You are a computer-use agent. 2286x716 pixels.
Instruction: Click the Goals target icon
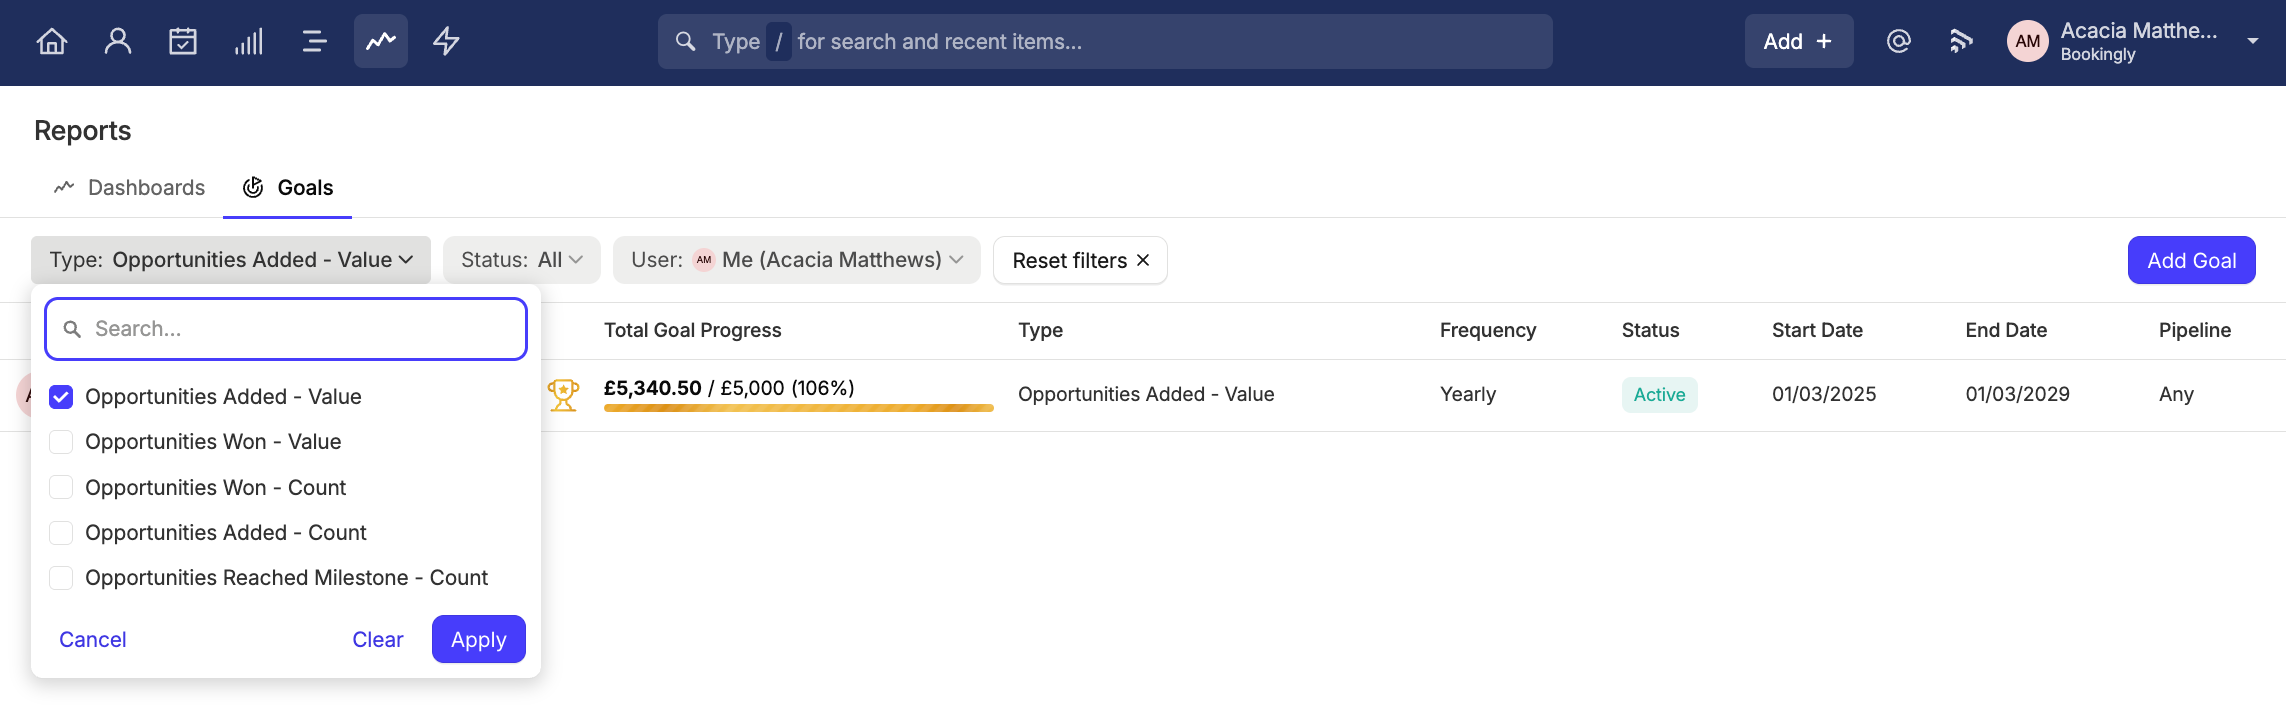tap(253, 187)
